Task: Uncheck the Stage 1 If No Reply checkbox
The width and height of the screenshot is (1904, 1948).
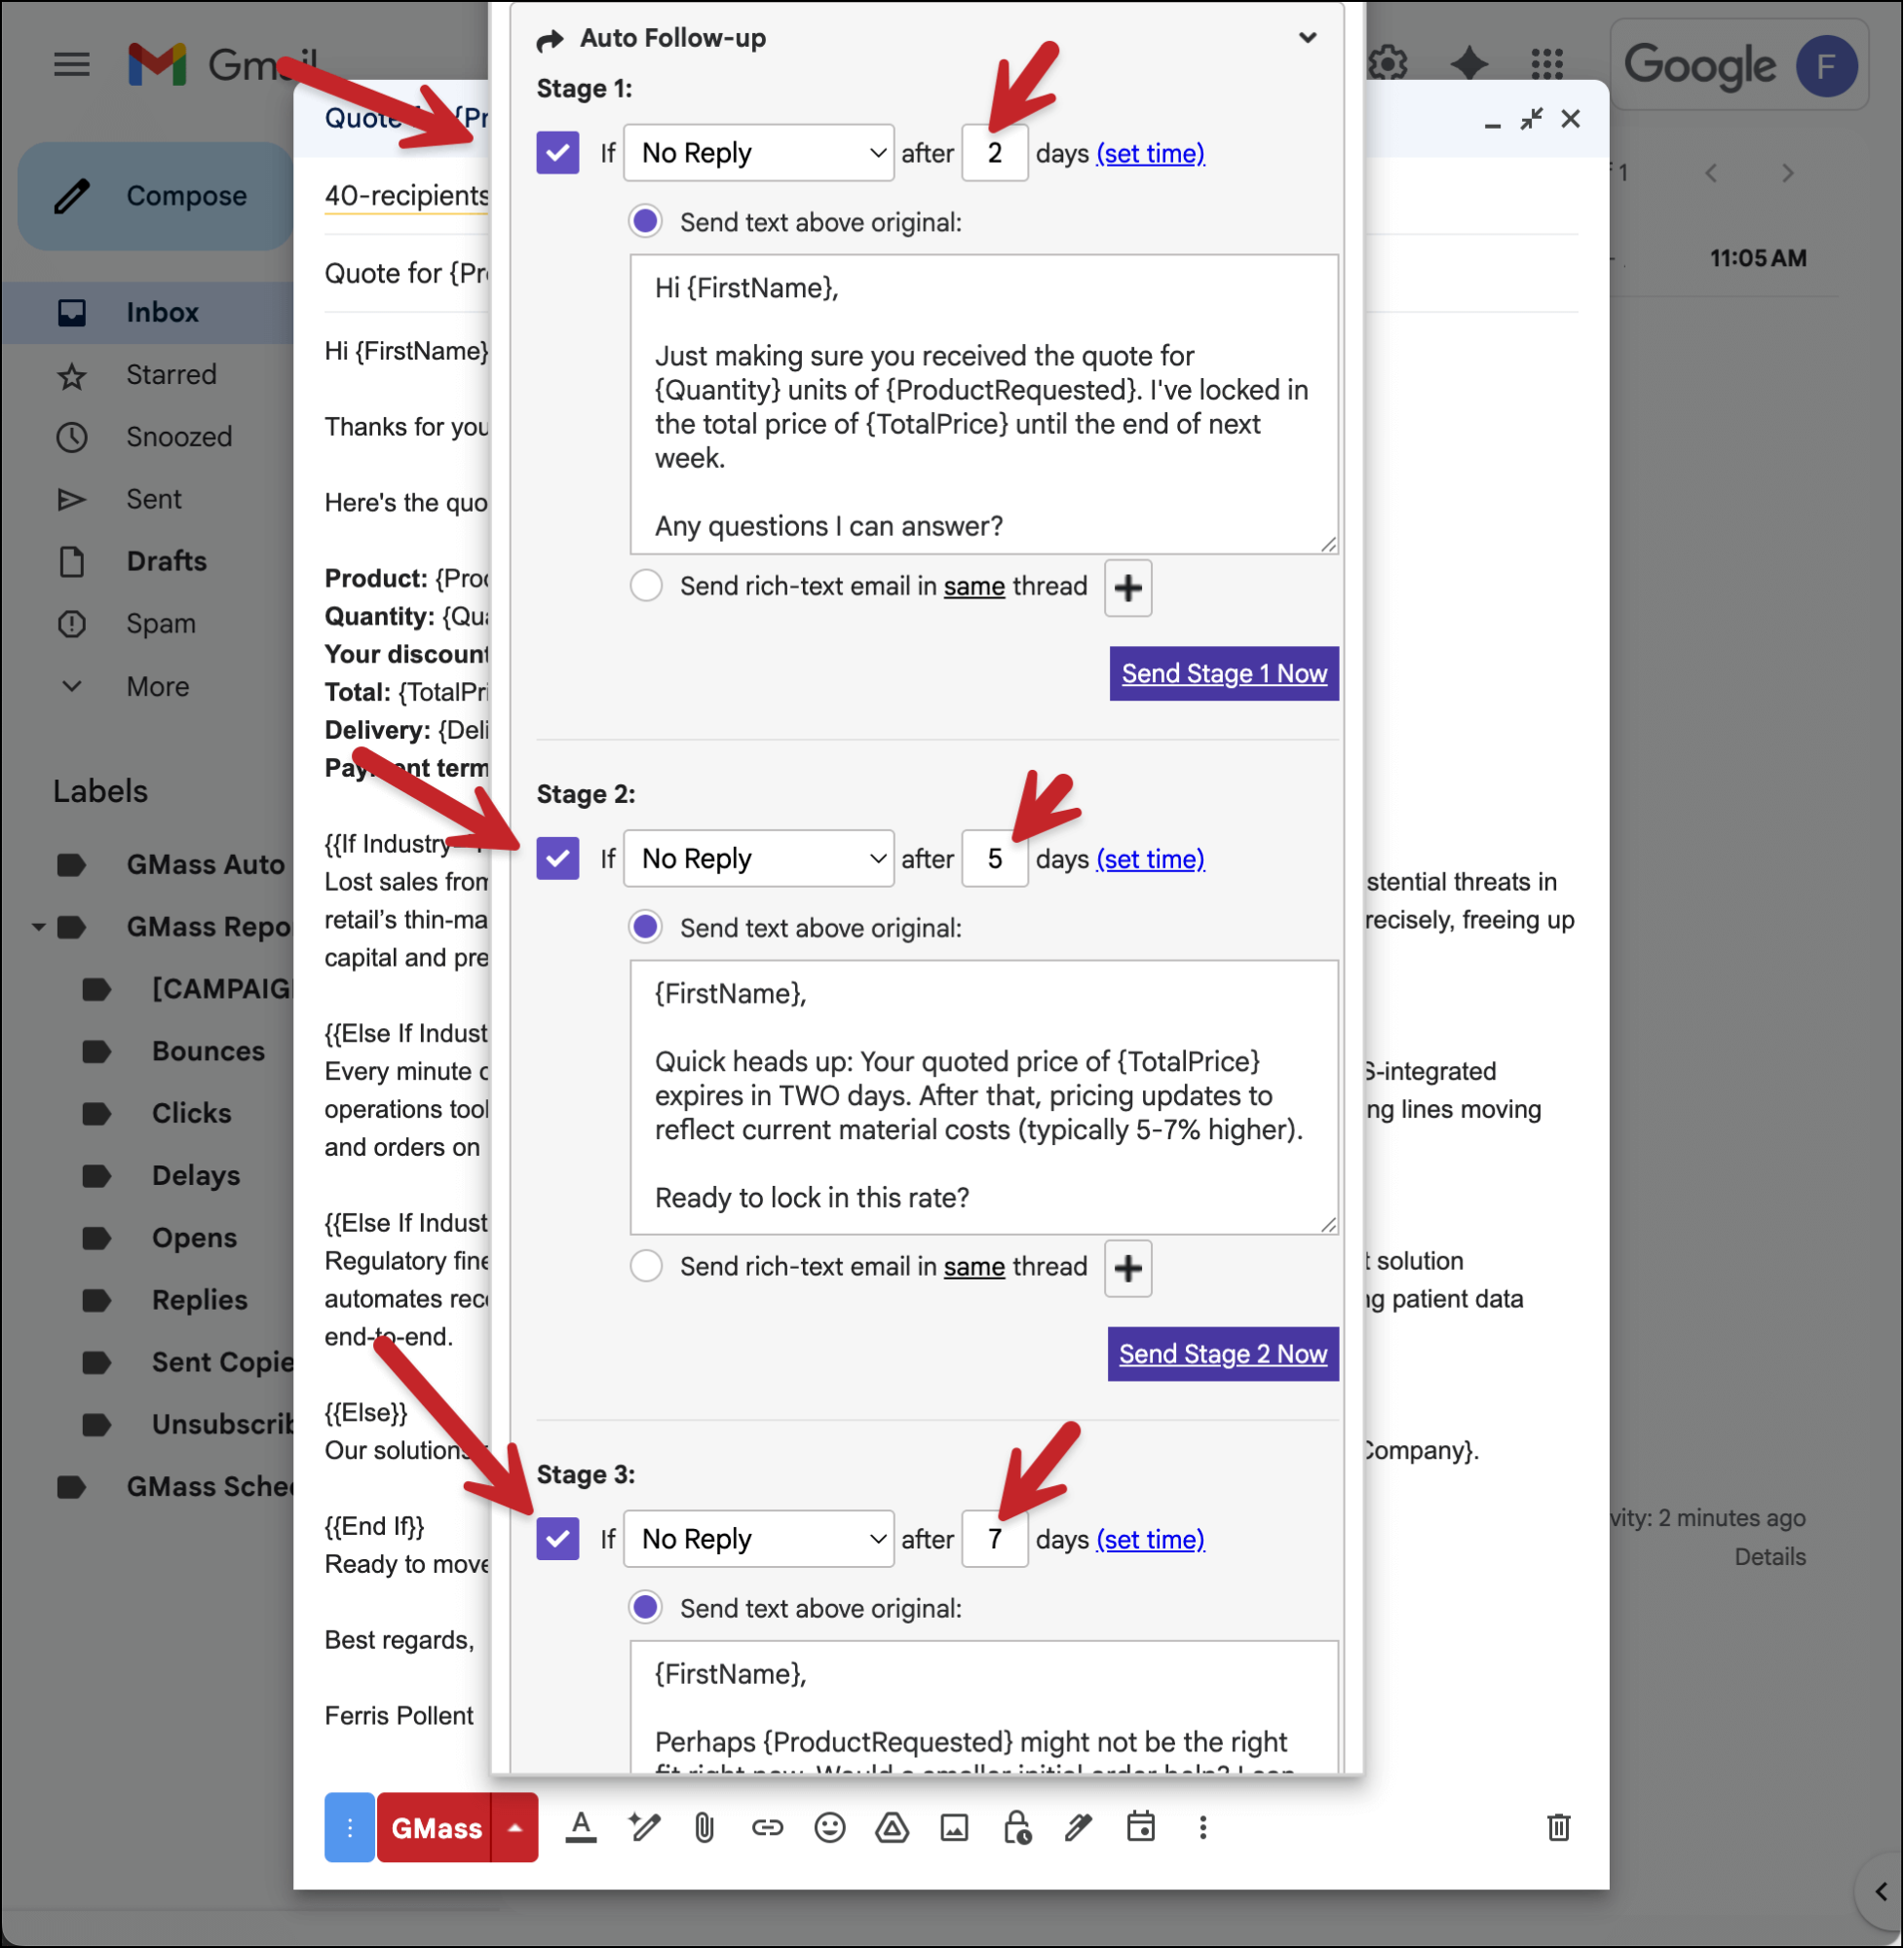Action: click(557, 152)
